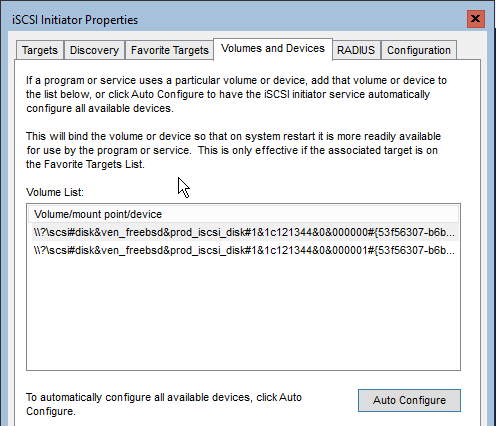
Task: Go to the Favorite Targets tab
Action: 169,50
